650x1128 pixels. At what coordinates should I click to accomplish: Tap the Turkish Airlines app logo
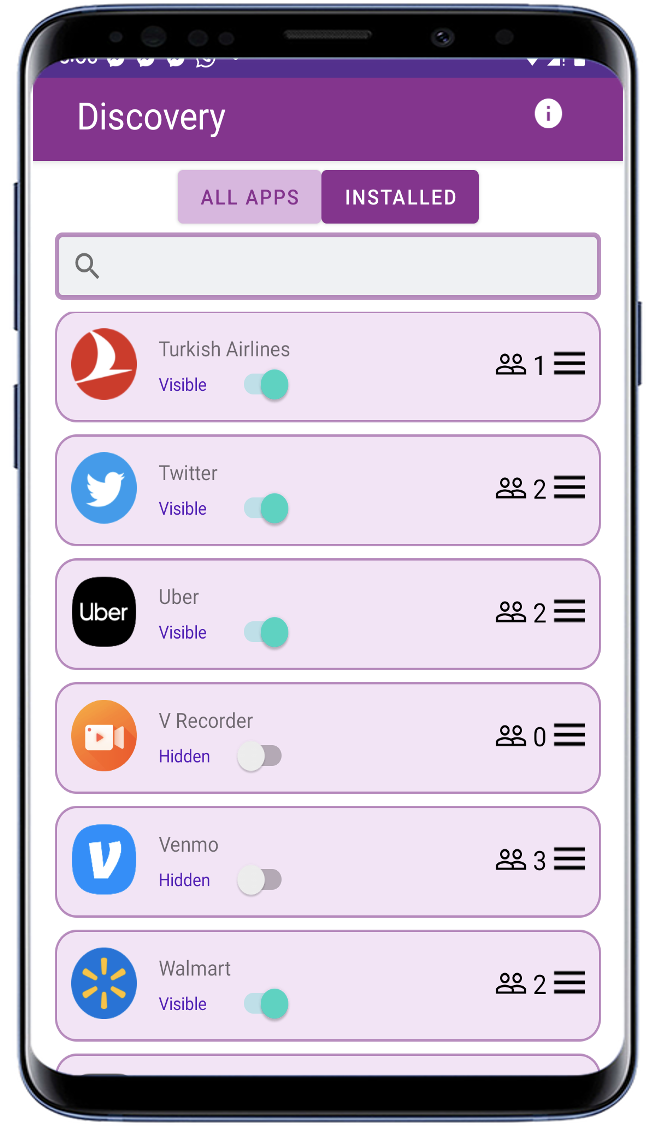[104, 364]
